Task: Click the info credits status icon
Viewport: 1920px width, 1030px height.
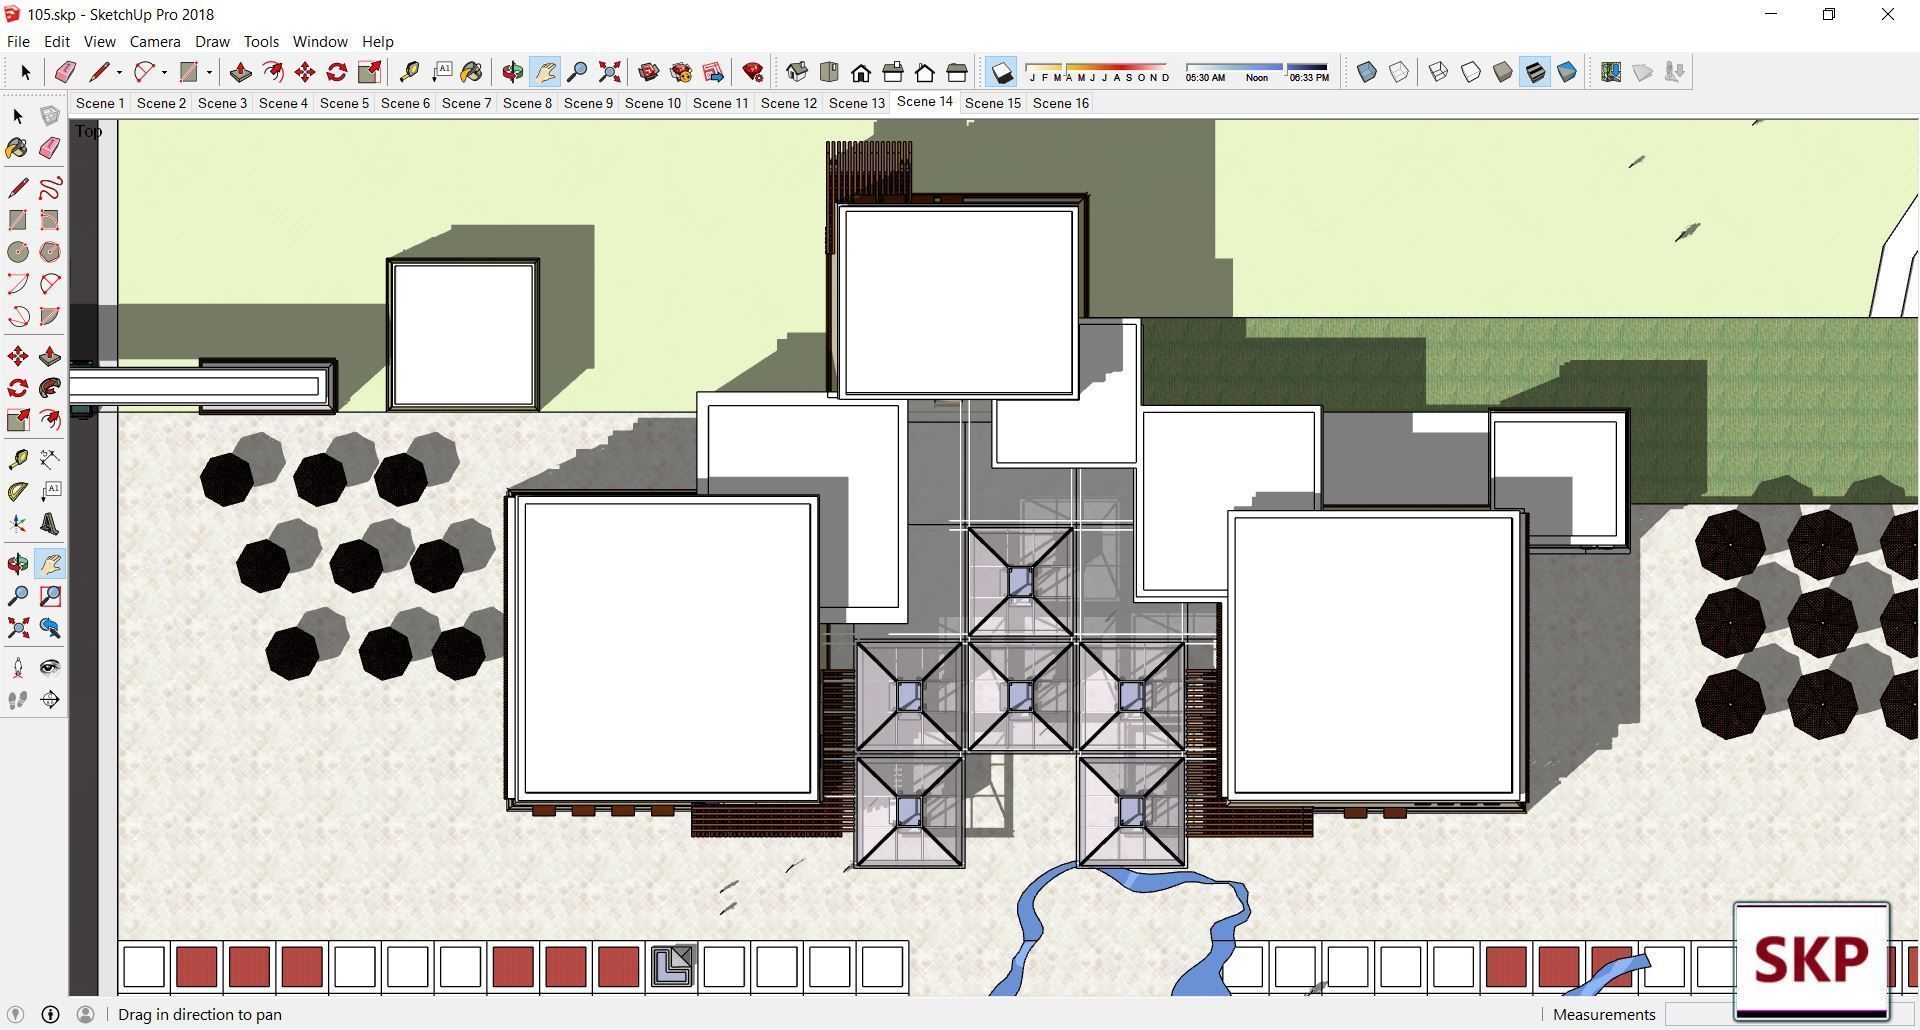Action: coord(50,1014)
